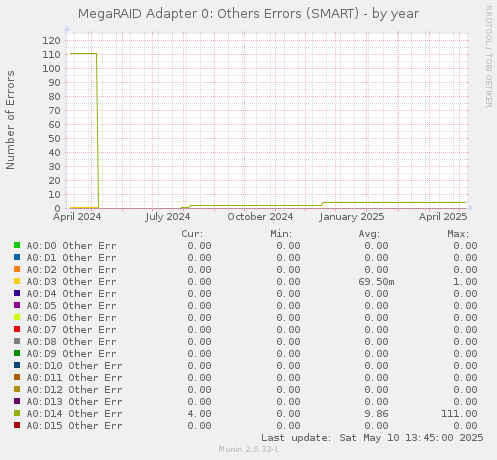Click the A0:D8 gray legend color swatch

(17, 341)
